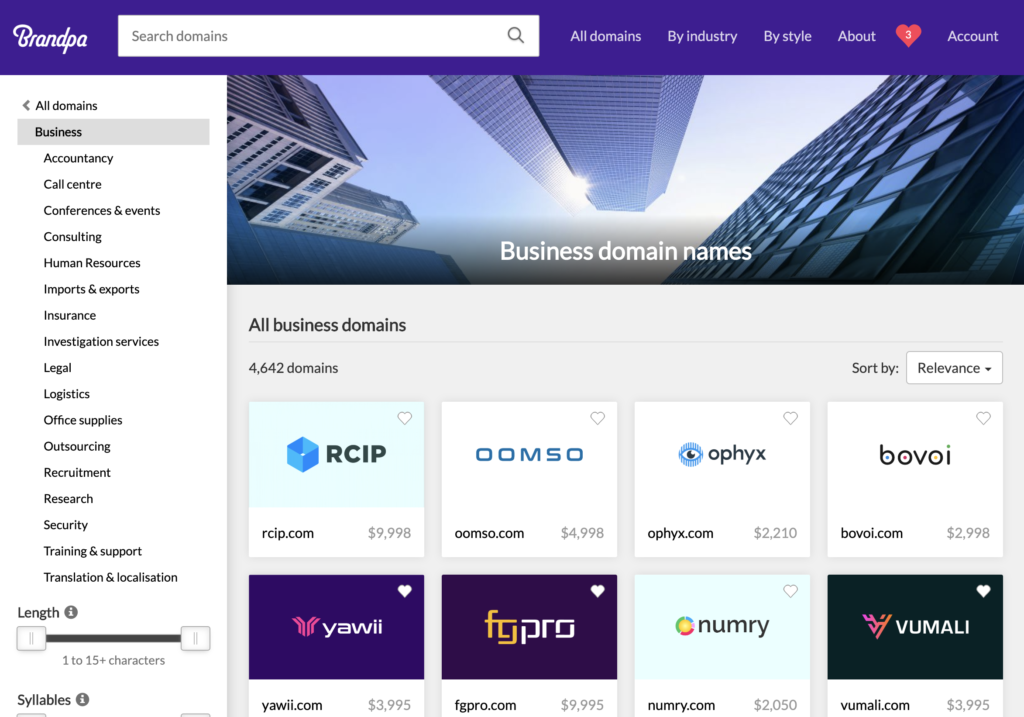The height and width of the screenshot is (717, 1024).
Task: Click the right Length slider handle
Action: pyautogui.click(x=195, y=638)
